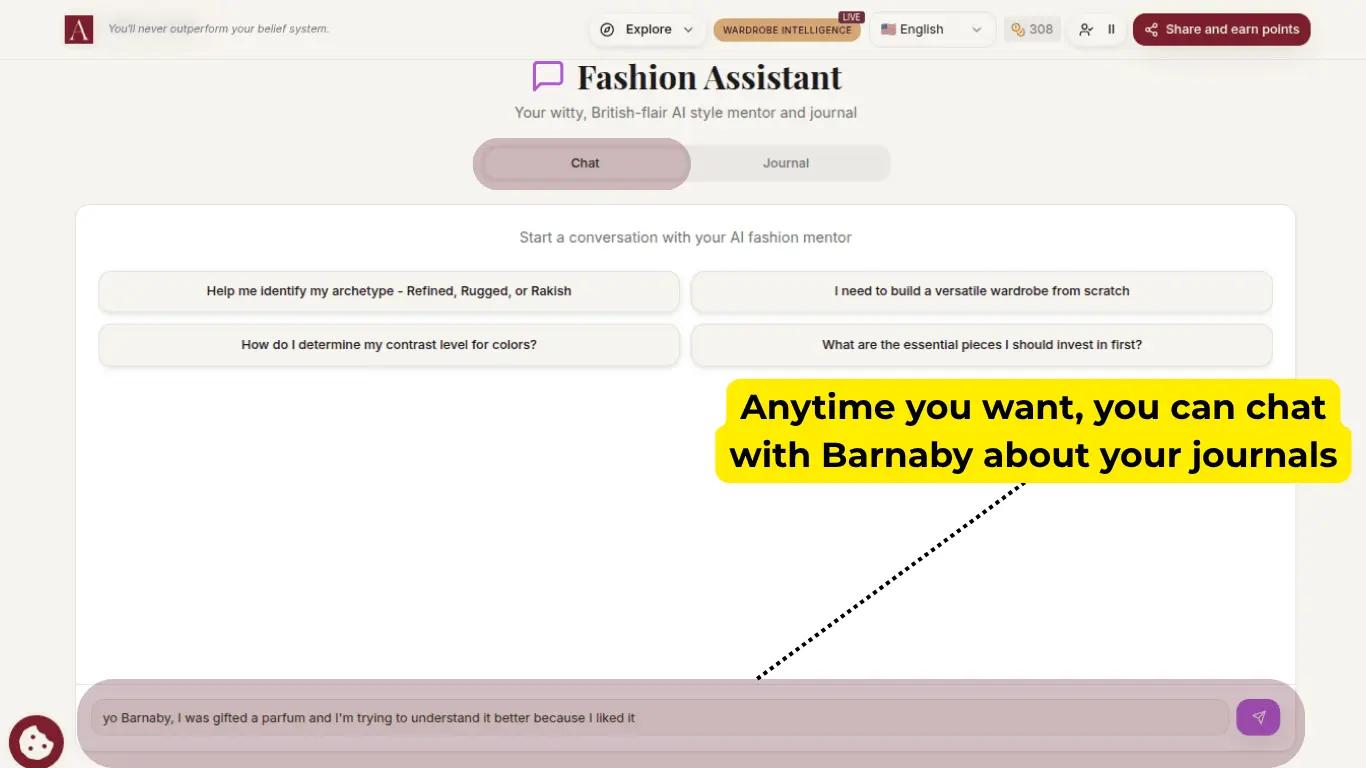1366x768 pixels.
Task: Open the Explore dropdown menu
Action: (x=646, y=30)
